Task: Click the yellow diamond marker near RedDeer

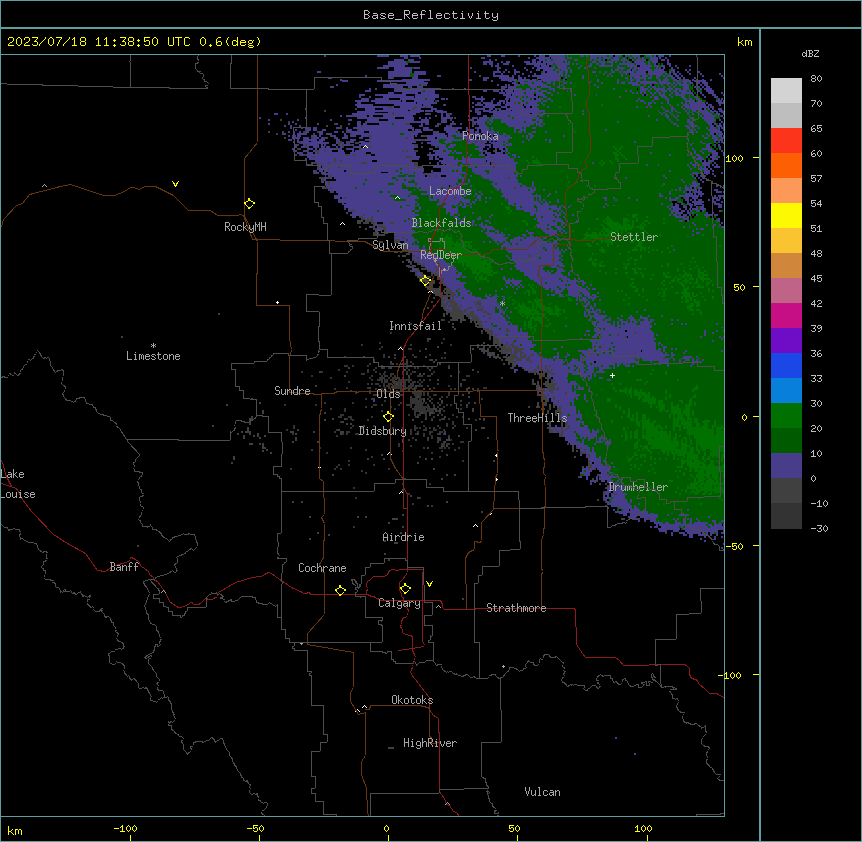Action: pyautogui.click(x=426, y=281)
